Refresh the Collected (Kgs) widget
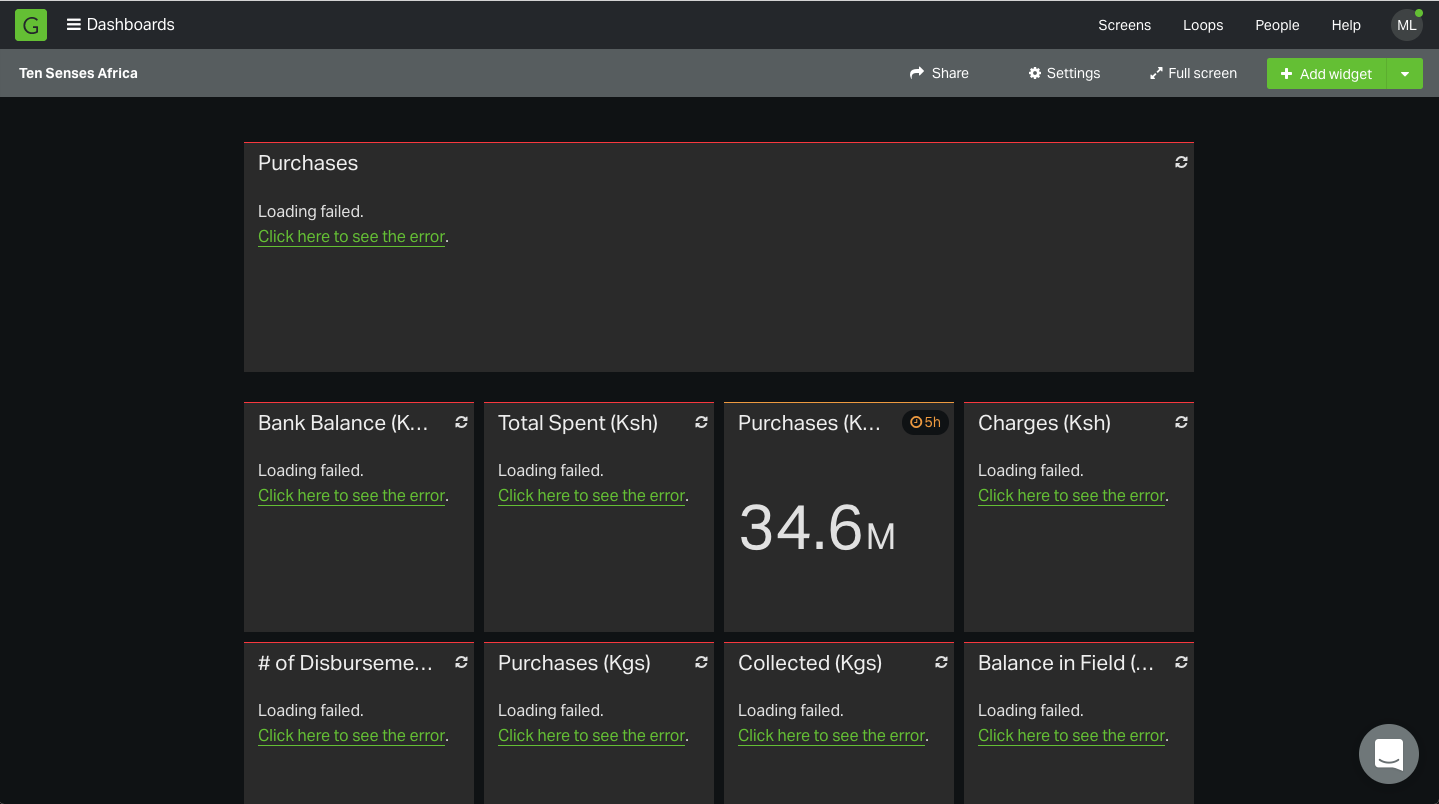Image resolution: width=1439 pixels, height=804 pixels. (941, 662)
